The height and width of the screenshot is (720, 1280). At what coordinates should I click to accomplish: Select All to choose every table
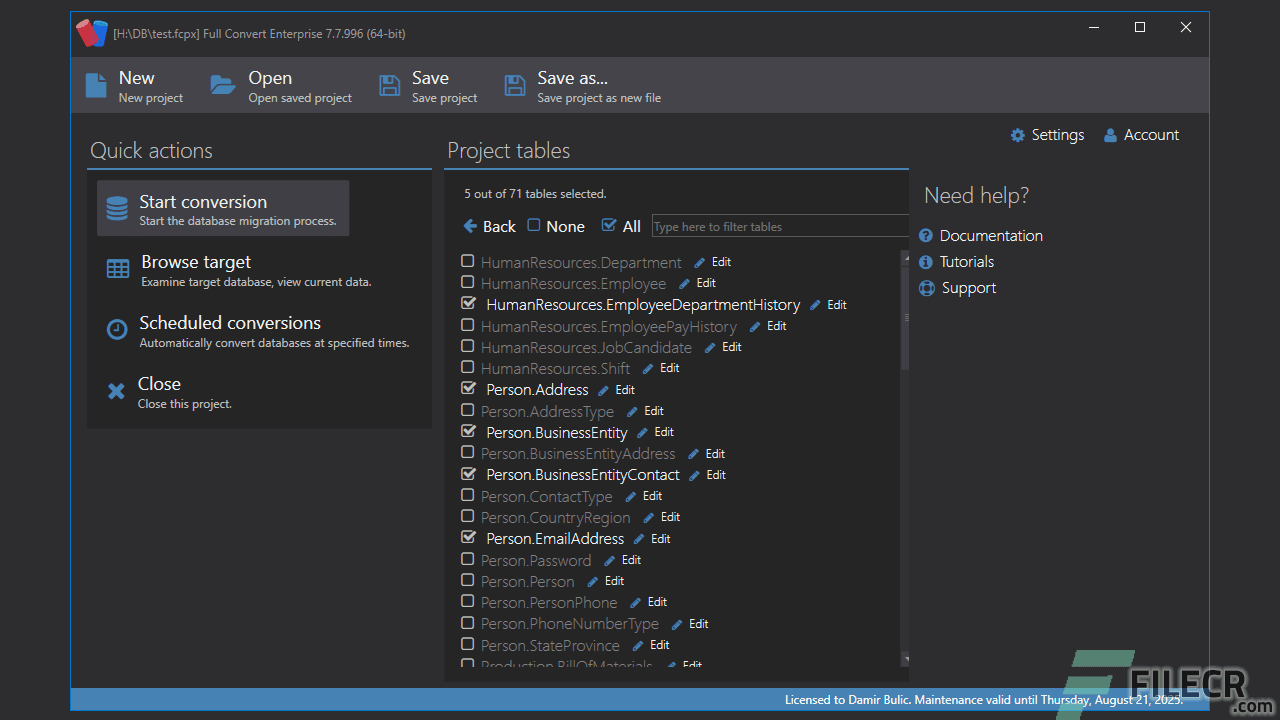621,226
